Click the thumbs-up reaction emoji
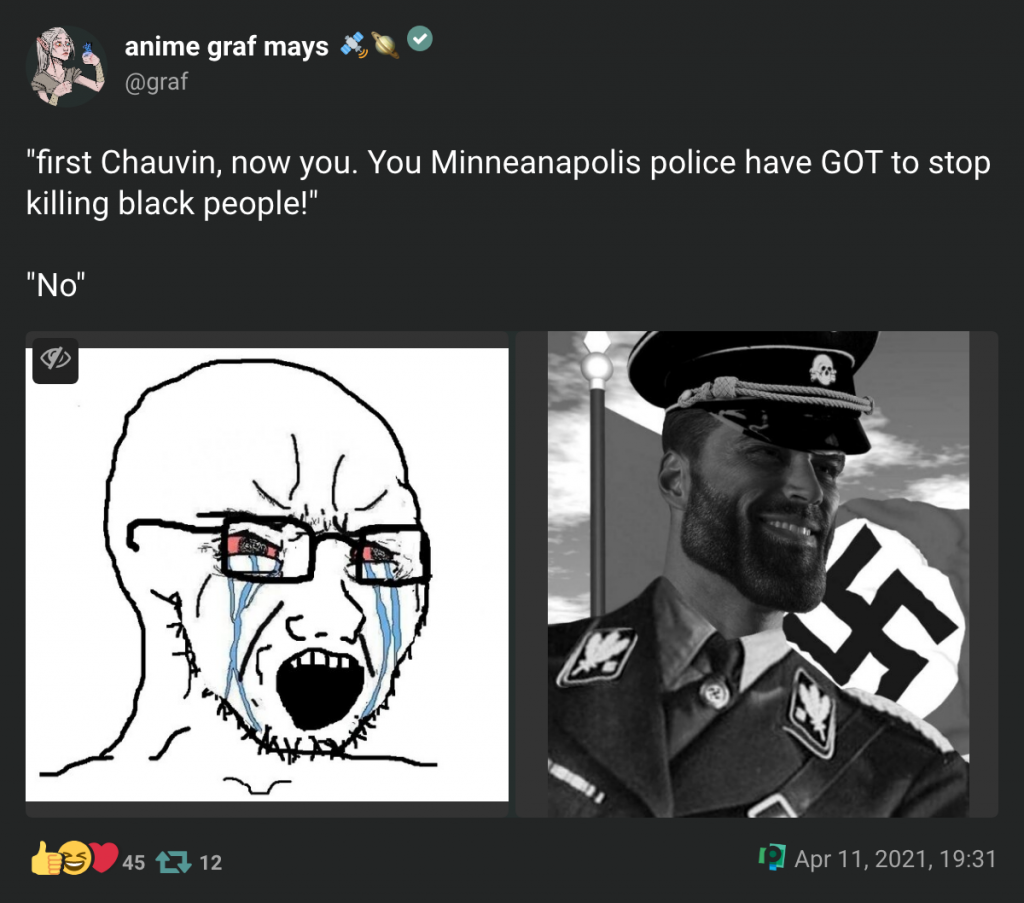The image size is (1024, 903). (45, 858)
